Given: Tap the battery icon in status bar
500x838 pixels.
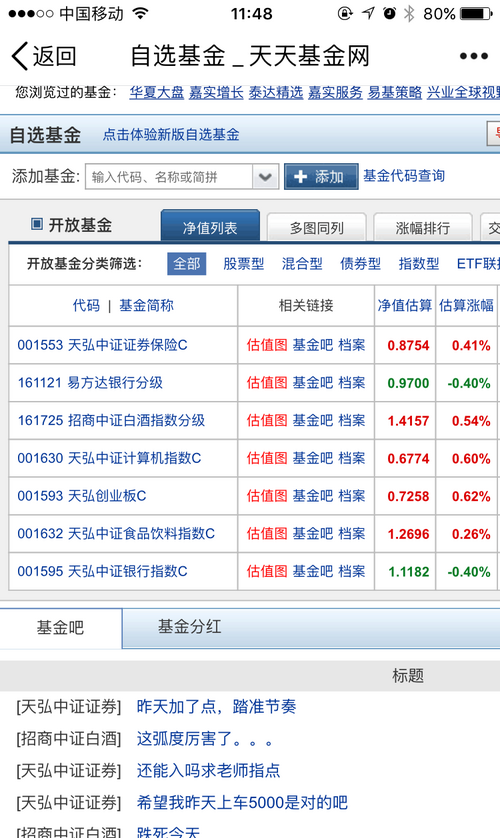Looking at the screenshot, I should (x=476, y=13).
